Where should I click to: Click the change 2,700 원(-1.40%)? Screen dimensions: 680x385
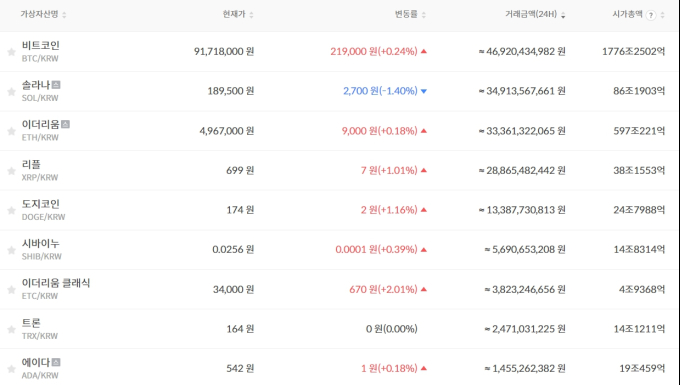coord(380,91)
